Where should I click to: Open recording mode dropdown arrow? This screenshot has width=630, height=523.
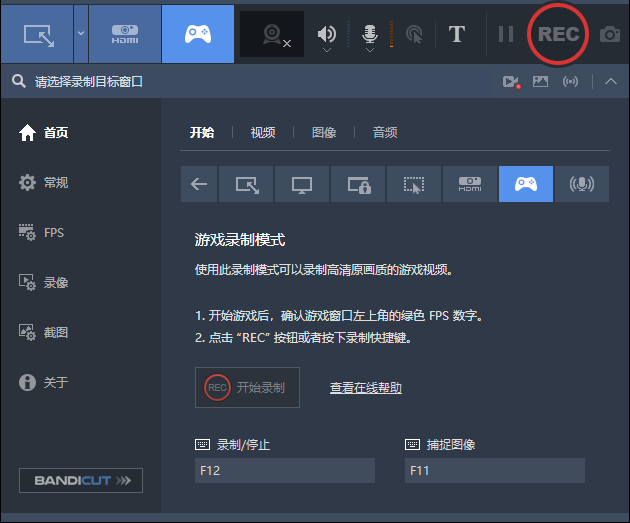pyautogui.click(x=81, y=34)
